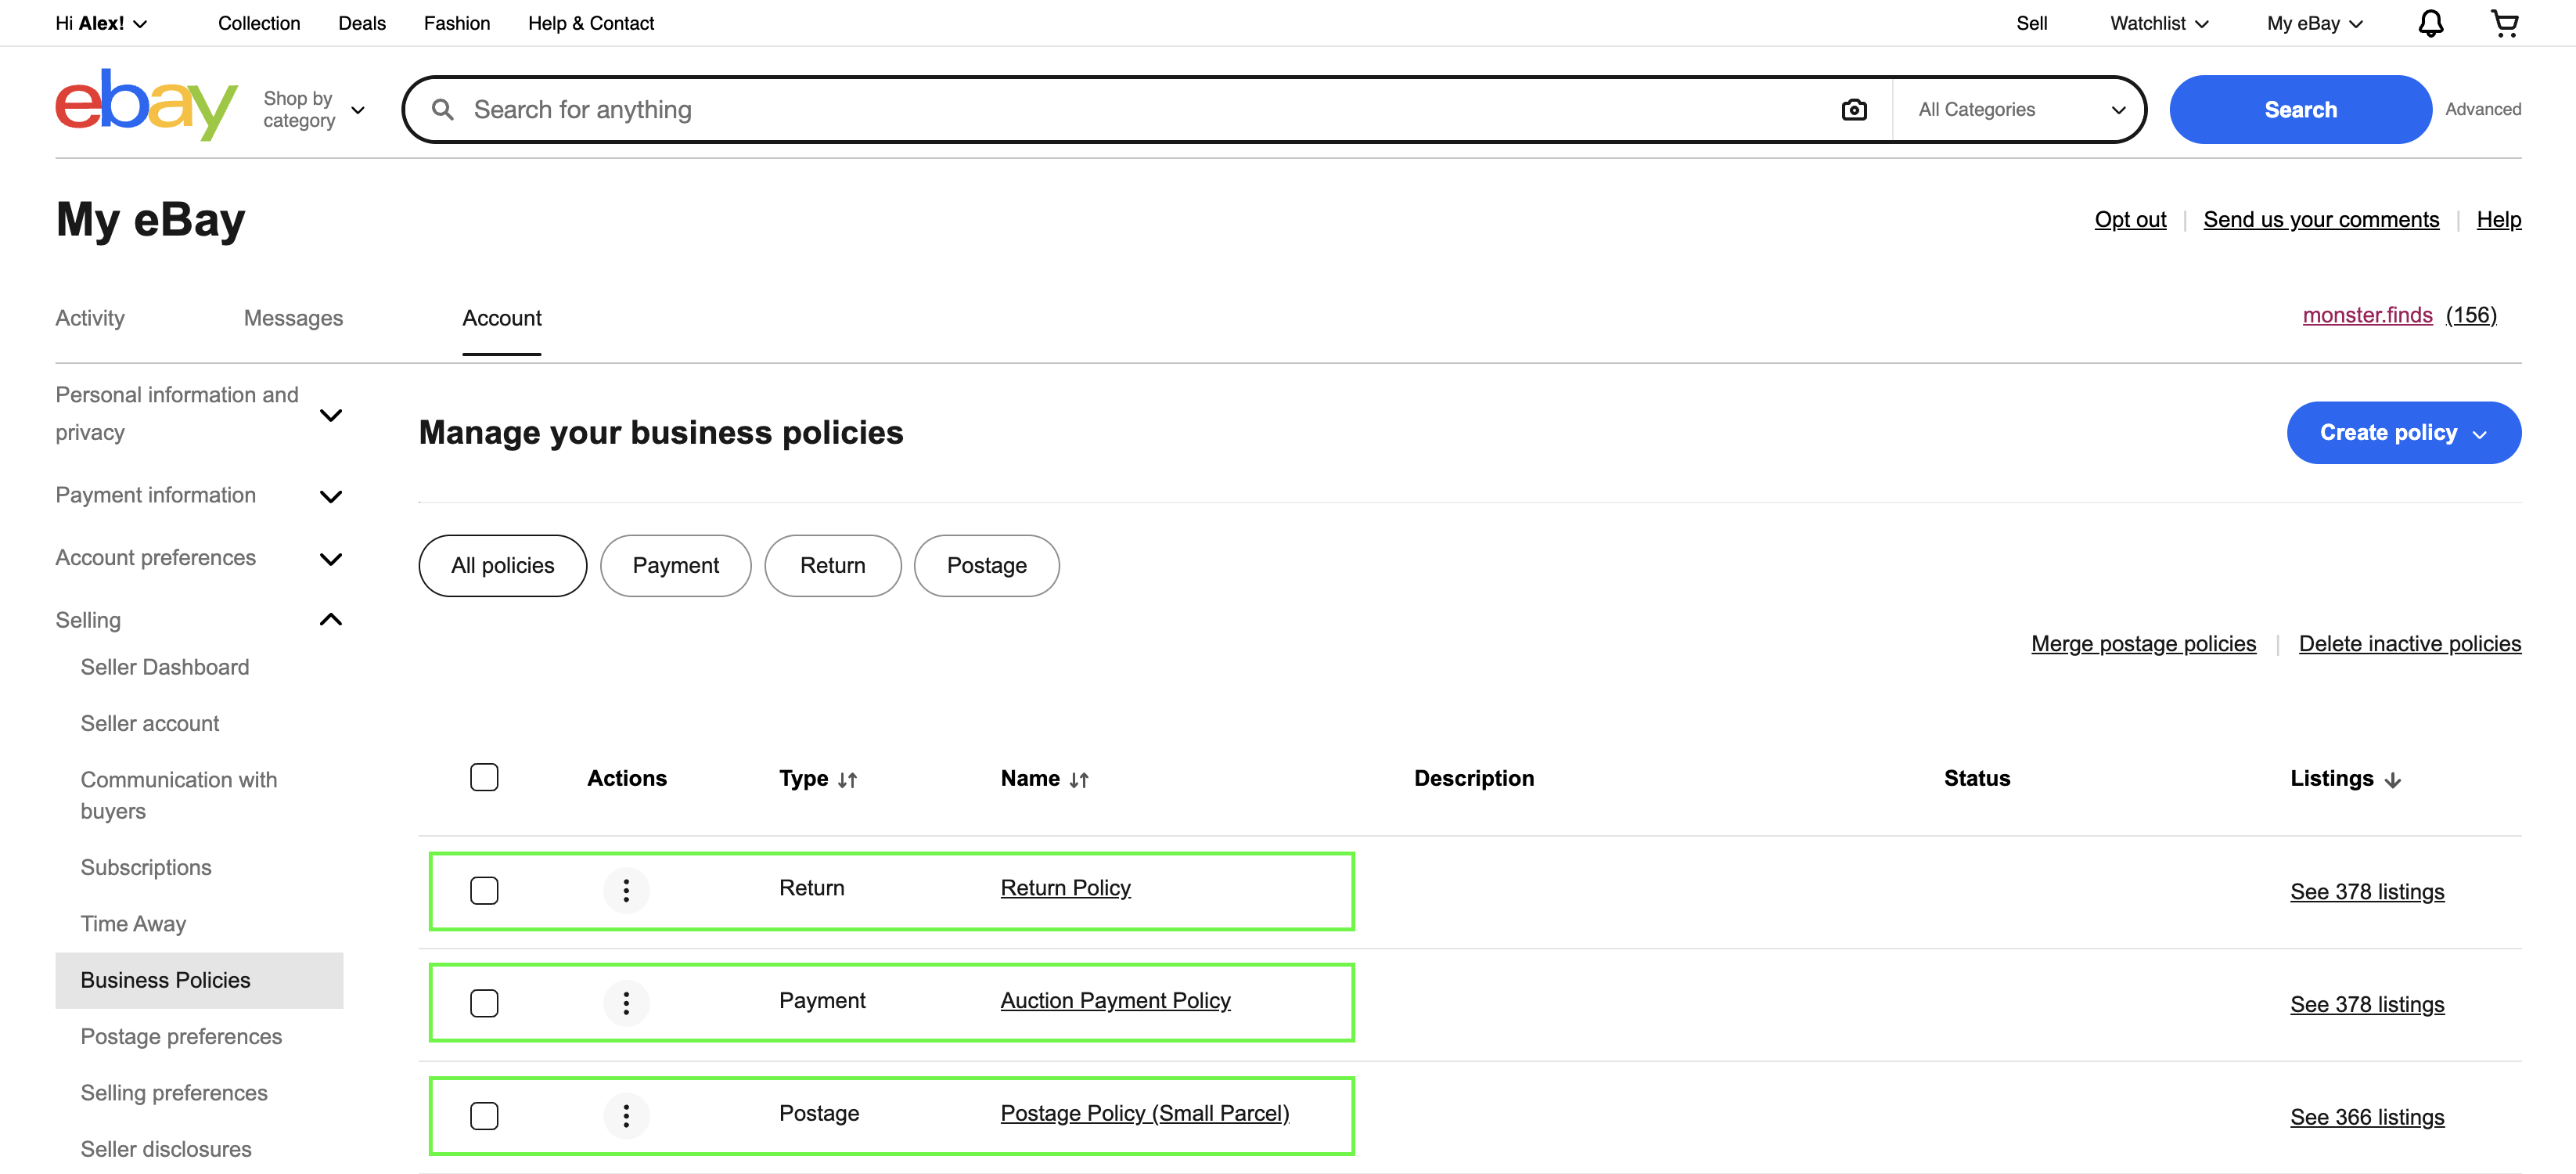Filter policies by Postage
The width and height of the screenshot is (2576, 1174).
[x=986, y=566]
